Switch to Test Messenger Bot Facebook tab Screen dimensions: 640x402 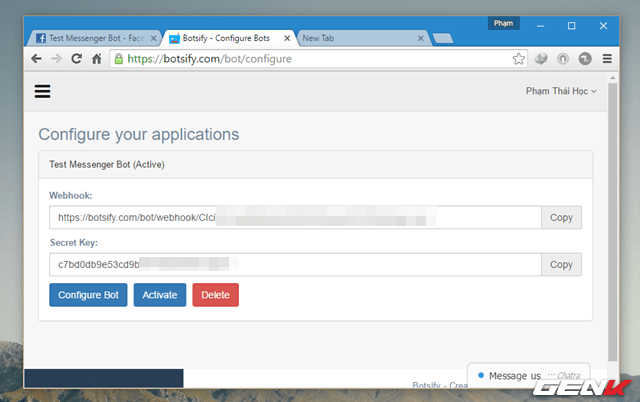coord(94,38)
